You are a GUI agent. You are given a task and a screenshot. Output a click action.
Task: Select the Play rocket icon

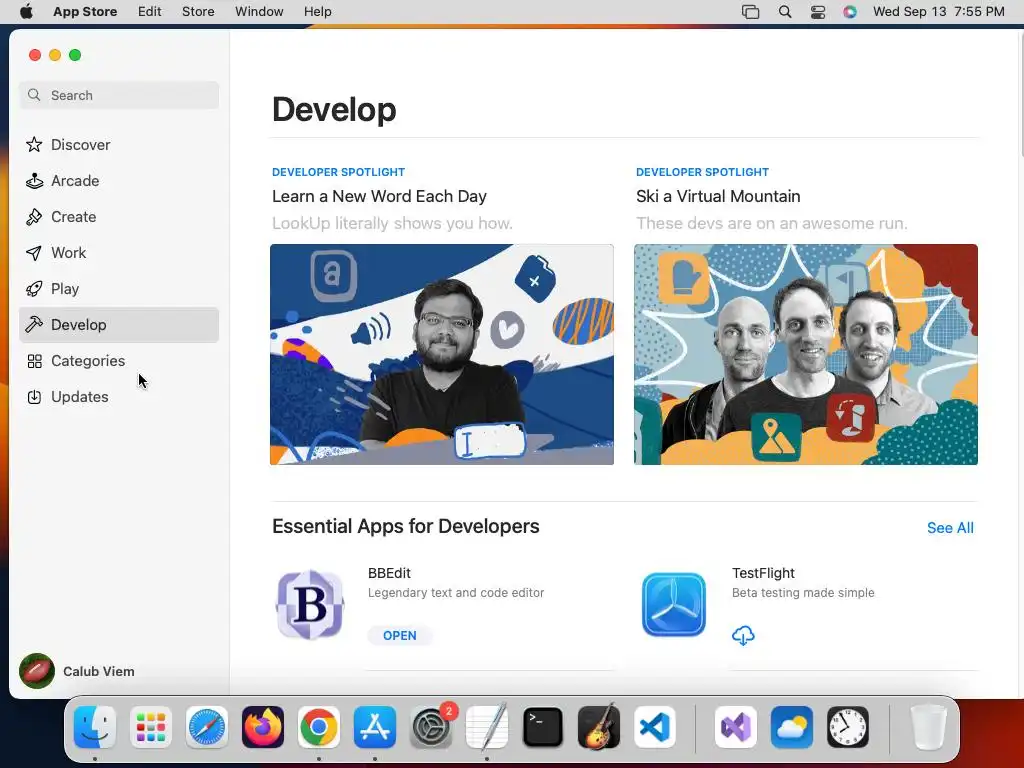pyautogui.click(x=34, y=289)
